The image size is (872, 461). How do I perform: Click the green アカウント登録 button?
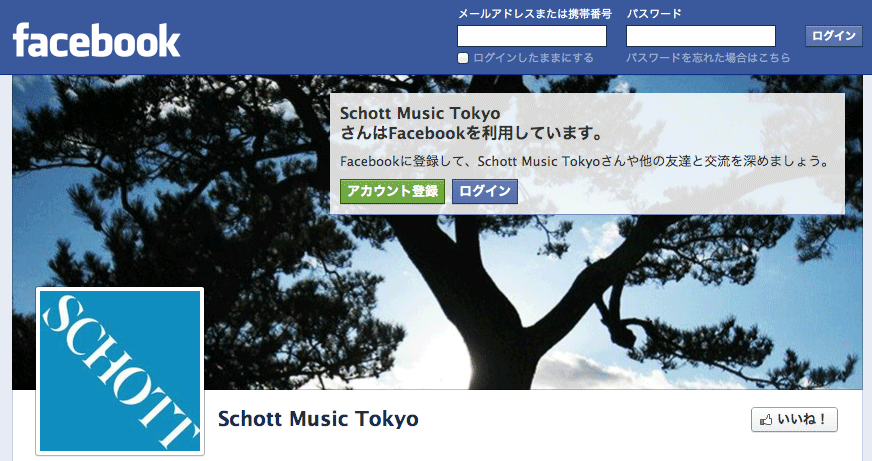(393, 191)
